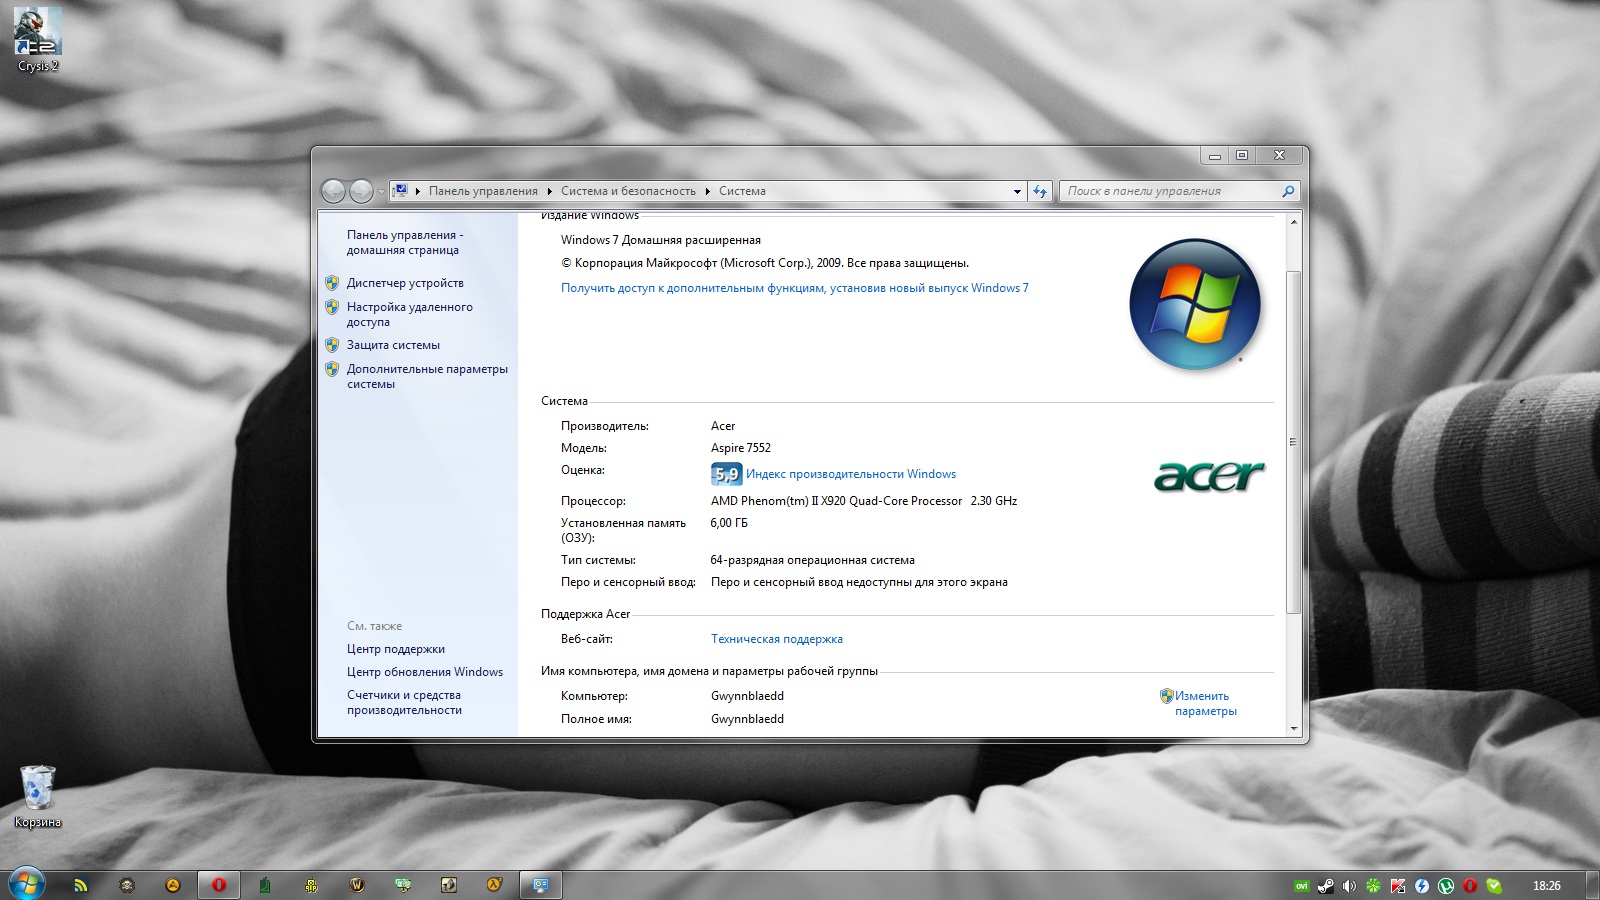Open Дополнительные параметры системы

click(x=427, y=376)
